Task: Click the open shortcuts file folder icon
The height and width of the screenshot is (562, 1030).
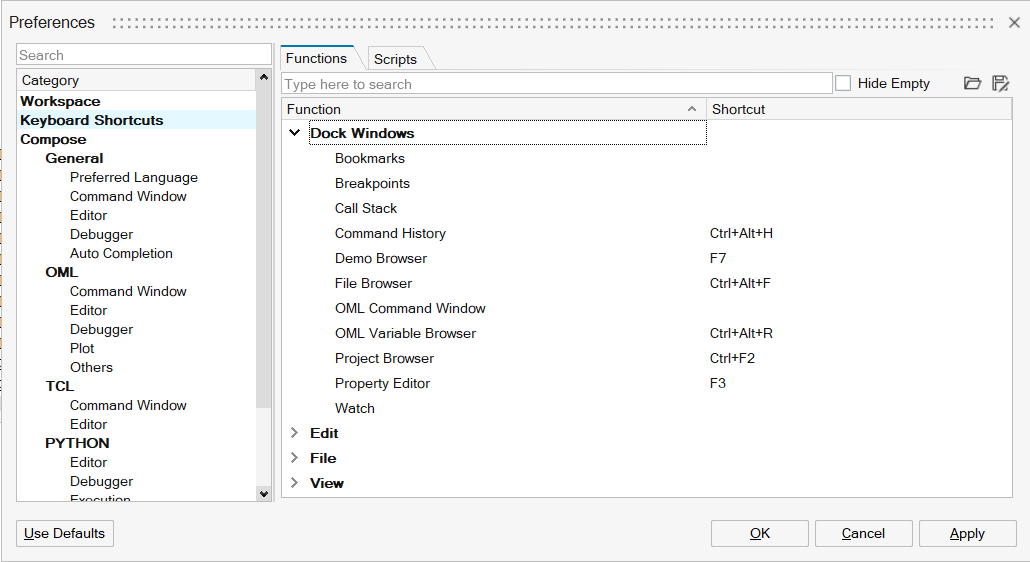Action: tap(972, 84)
